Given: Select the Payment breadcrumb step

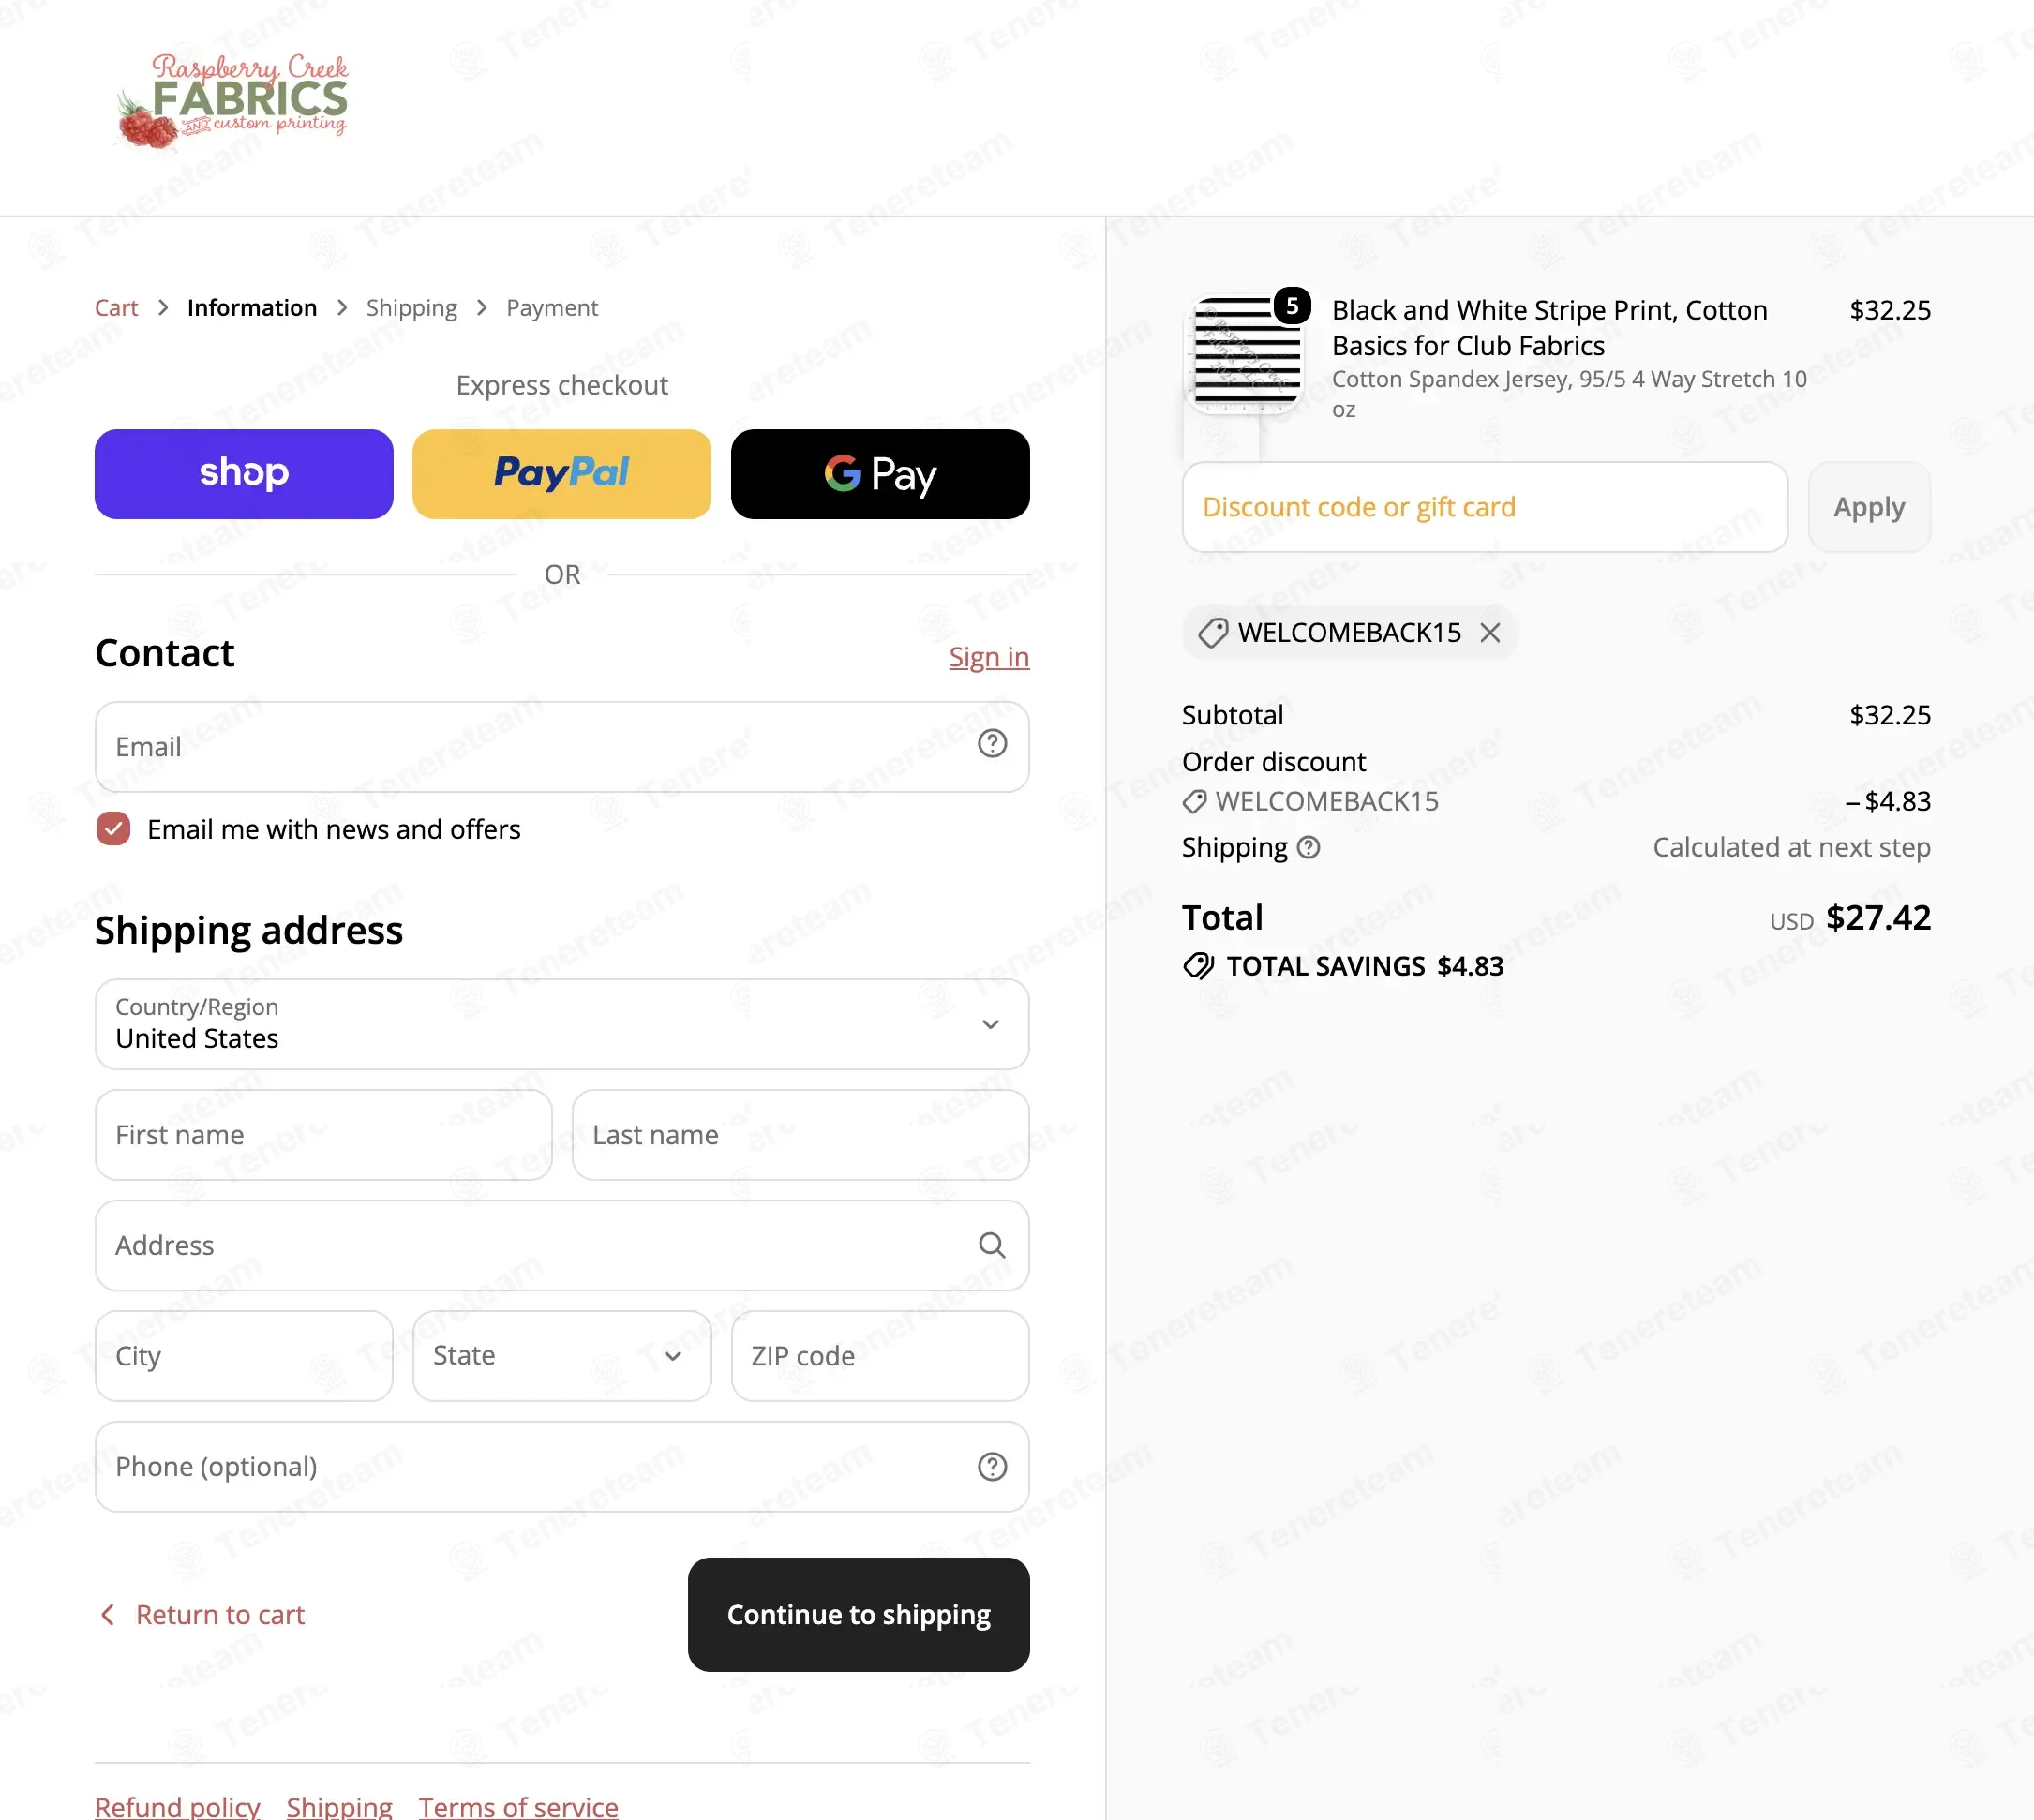Looking at the screenshot, I should [x=552, y=308].
